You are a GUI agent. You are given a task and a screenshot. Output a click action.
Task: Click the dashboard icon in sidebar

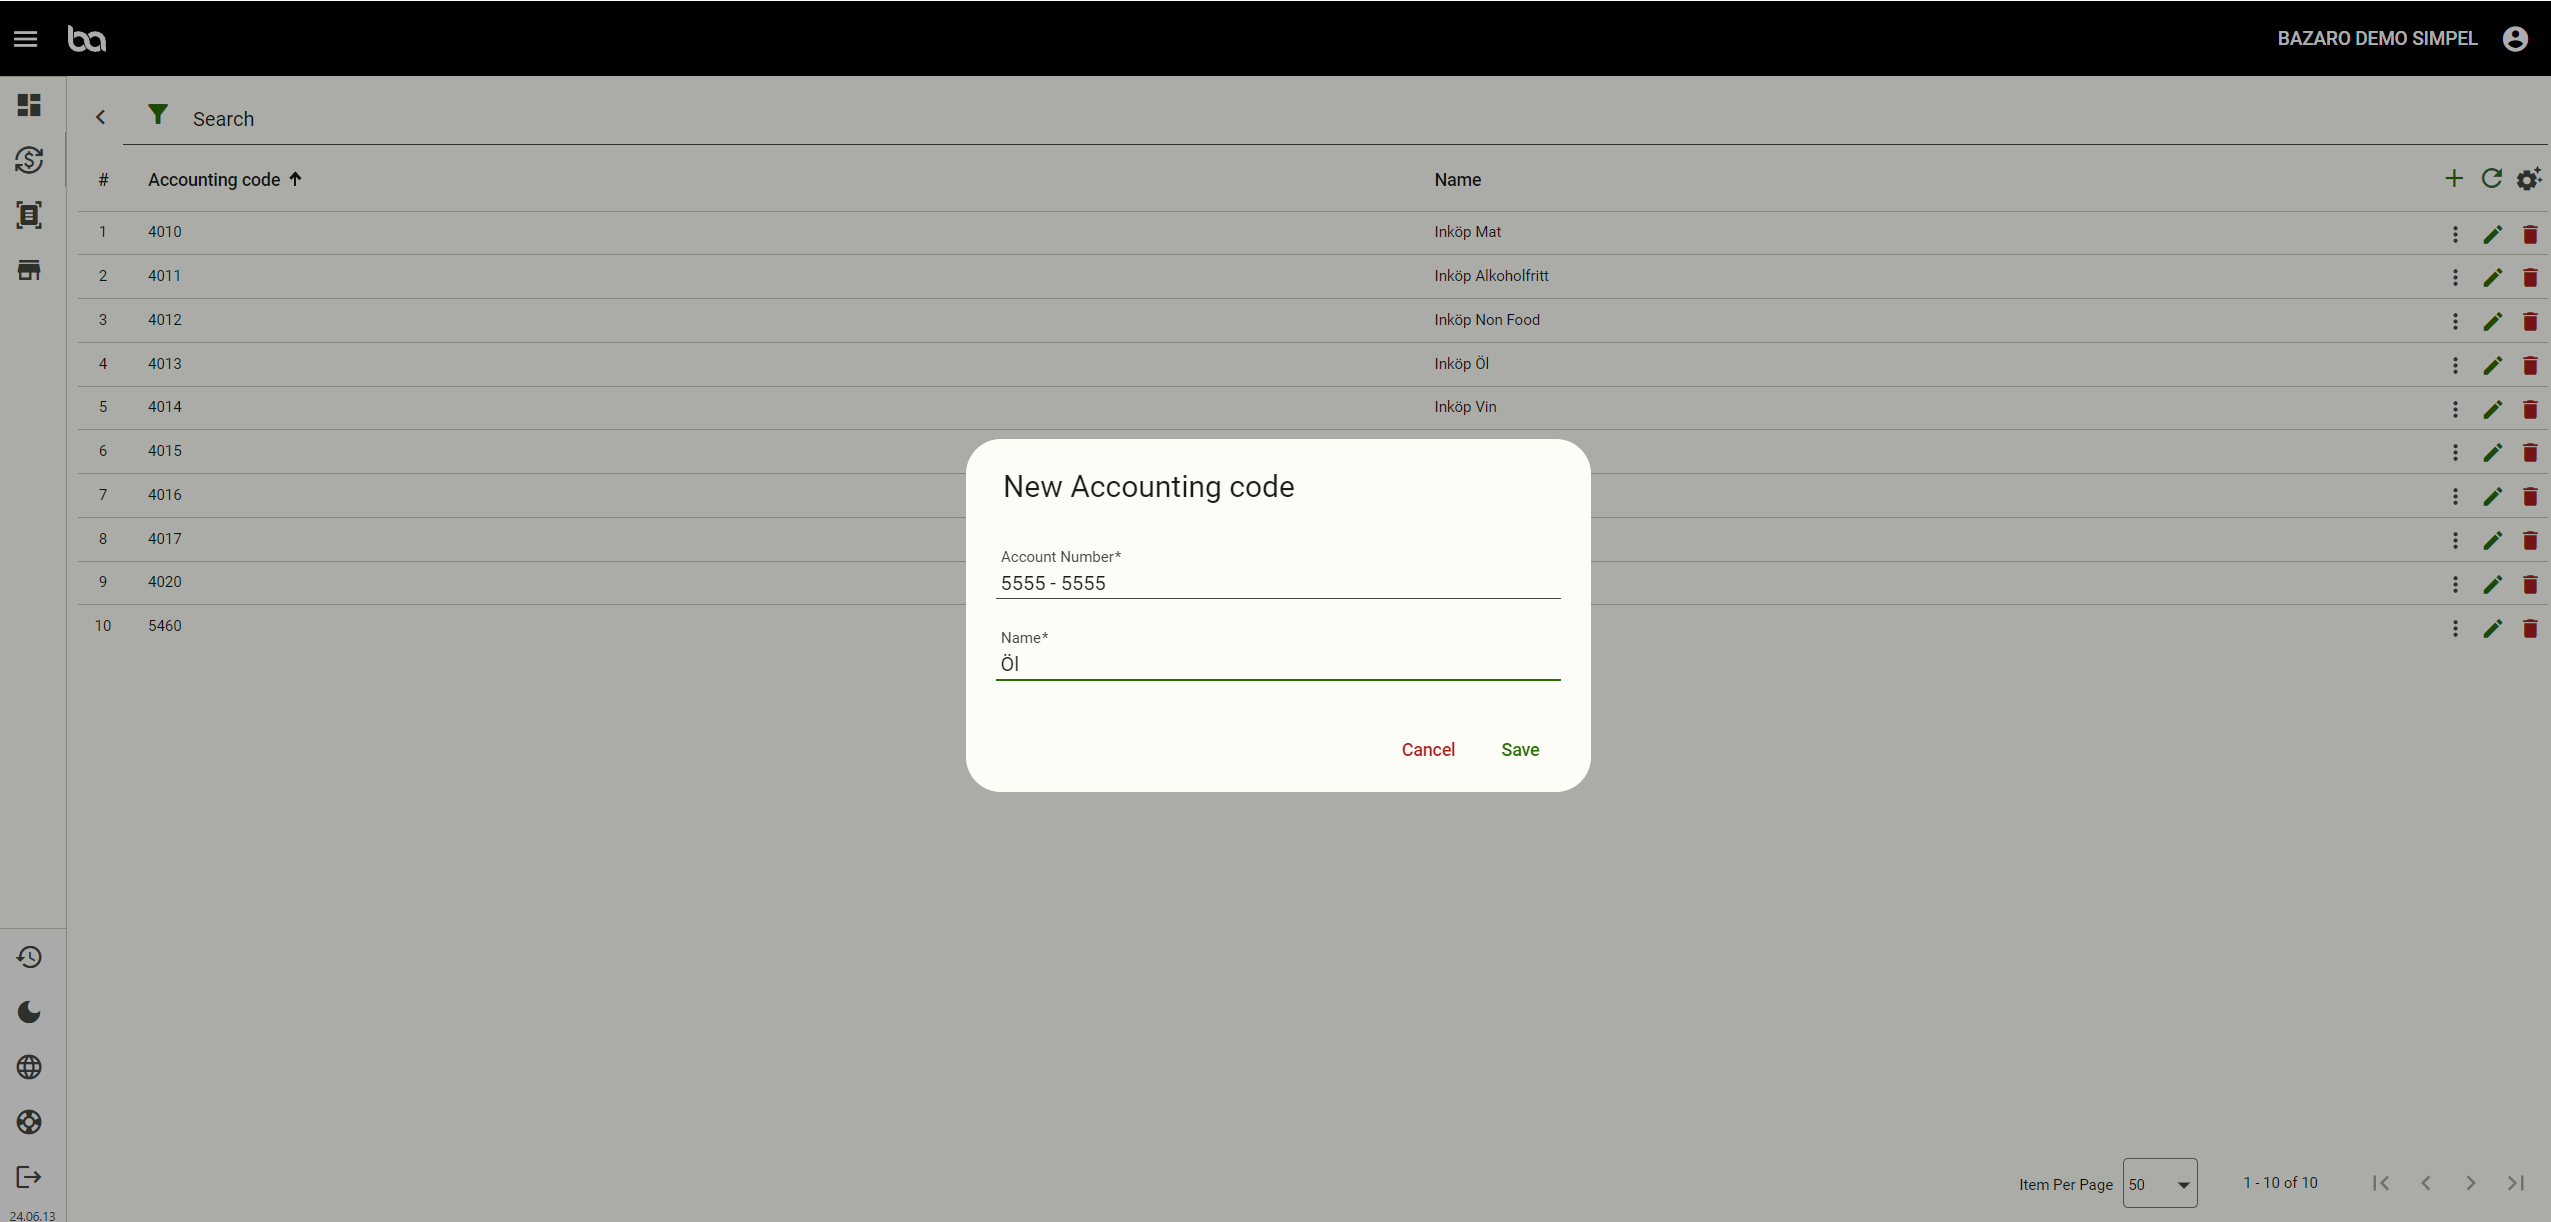(29, 105)
